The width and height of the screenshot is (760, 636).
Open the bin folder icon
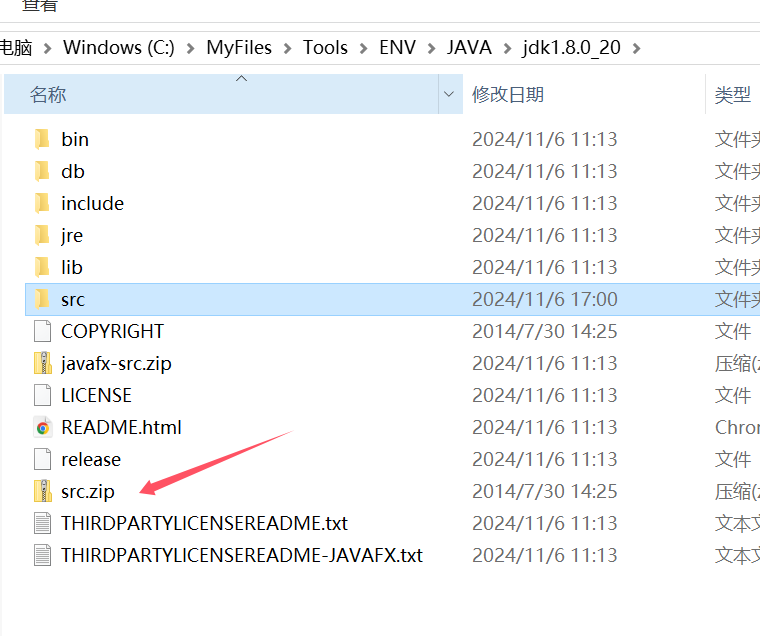(x=42, y=139)
